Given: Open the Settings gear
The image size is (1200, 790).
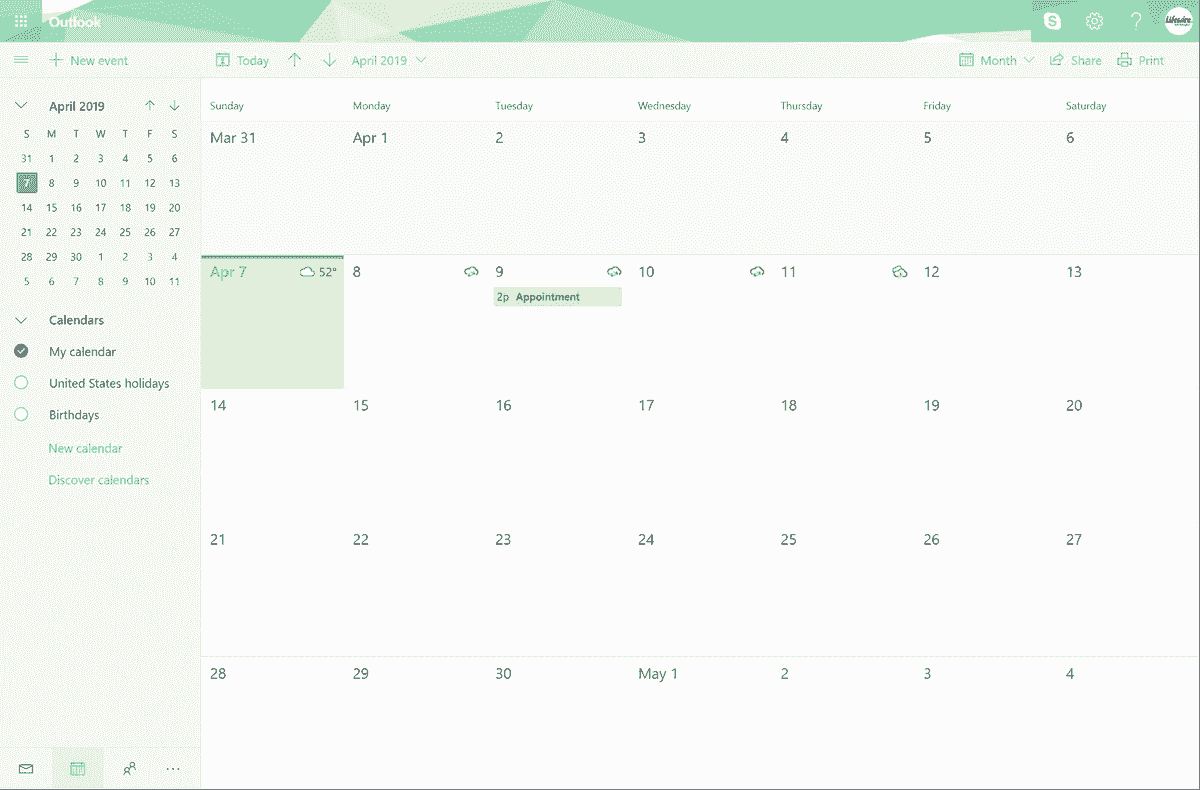Looking at the screenshot, I should [x=1094, y=20].
